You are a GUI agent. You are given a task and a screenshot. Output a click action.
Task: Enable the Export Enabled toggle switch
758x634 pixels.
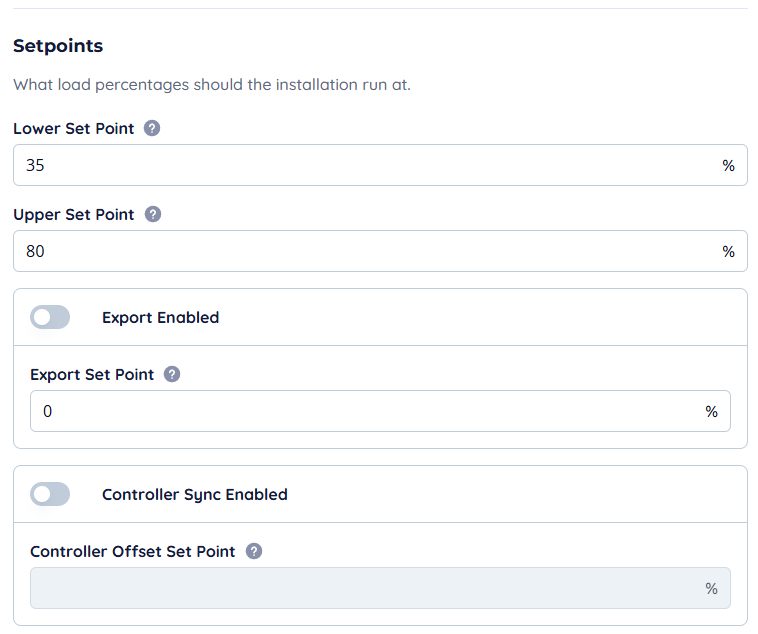(x=50, y=317)
